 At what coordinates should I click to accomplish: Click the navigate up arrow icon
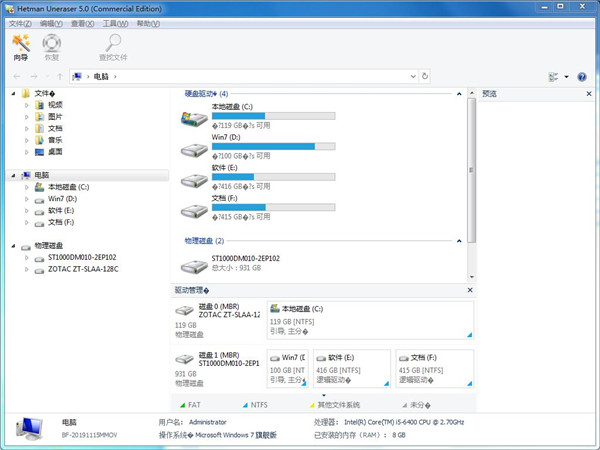click(60, 76)
